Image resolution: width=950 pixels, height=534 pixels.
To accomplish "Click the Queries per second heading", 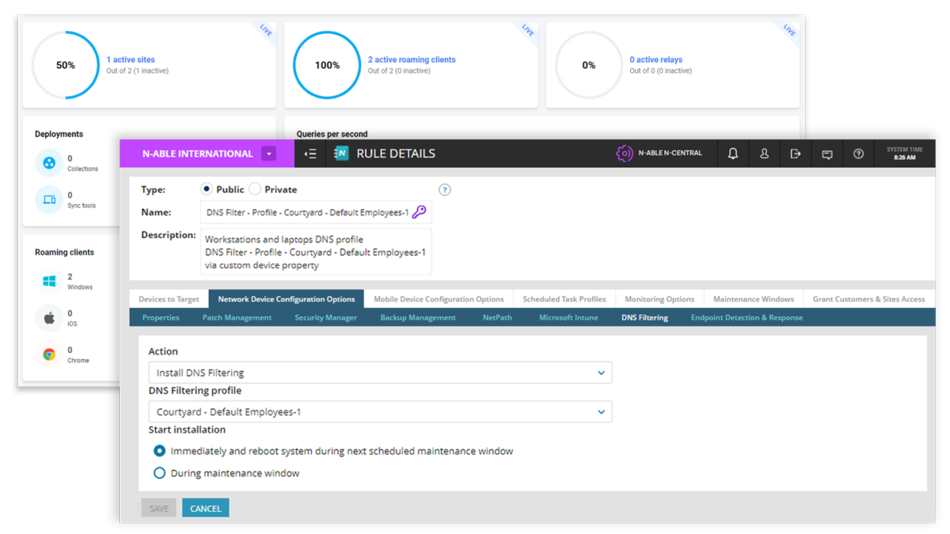I will point(331,134).
